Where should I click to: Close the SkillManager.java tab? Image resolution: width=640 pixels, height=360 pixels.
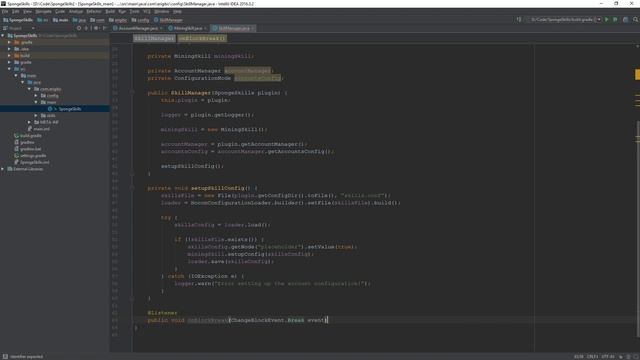[253, 28]
